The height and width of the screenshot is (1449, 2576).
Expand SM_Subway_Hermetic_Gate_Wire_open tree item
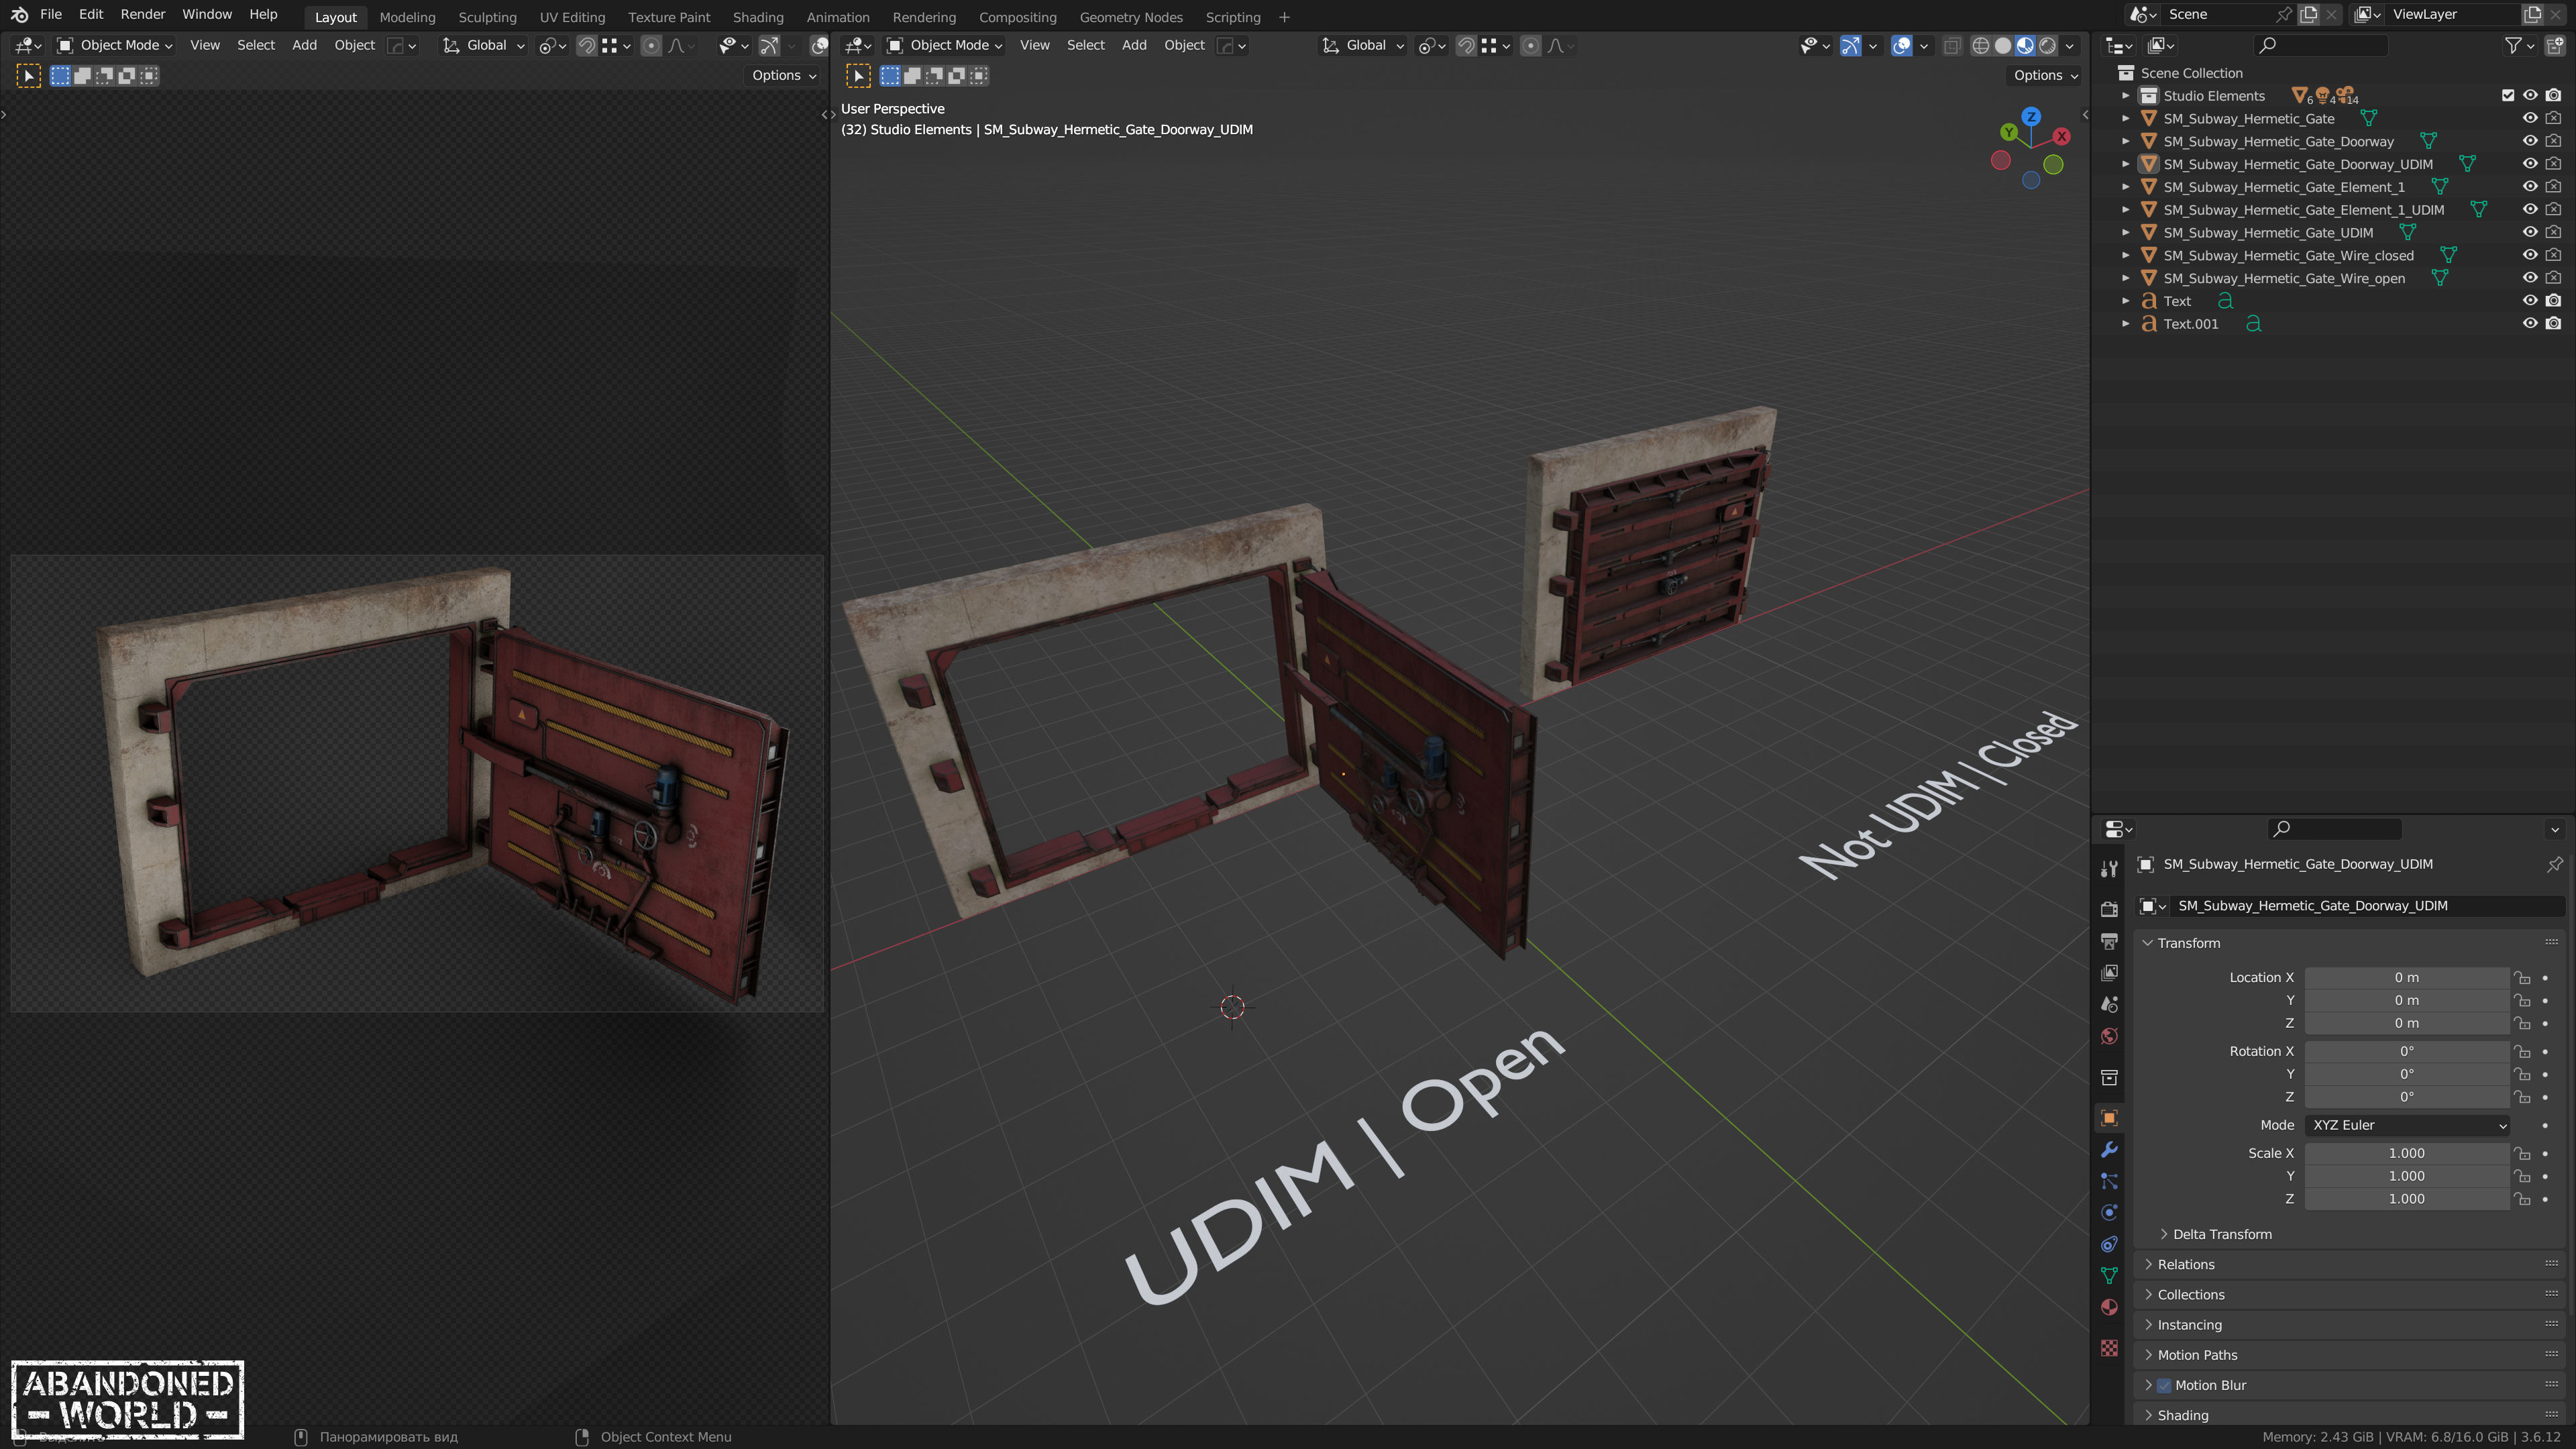tap(2126, 278)
